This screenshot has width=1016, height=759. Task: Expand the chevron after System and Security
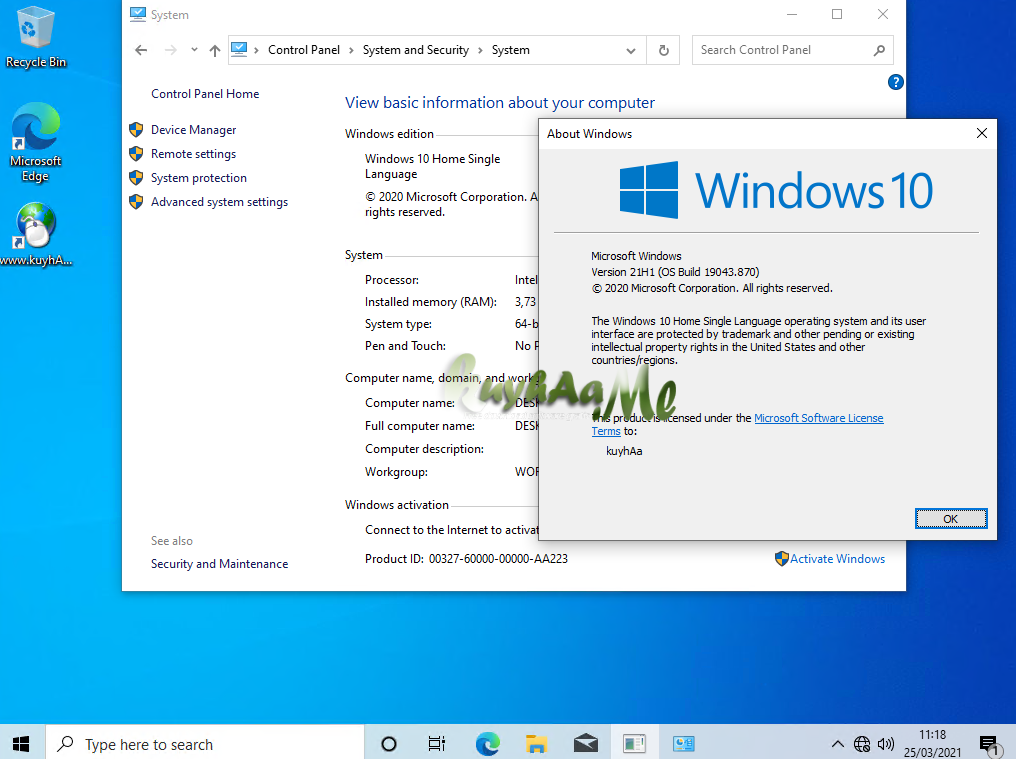(x=480, y=51)
